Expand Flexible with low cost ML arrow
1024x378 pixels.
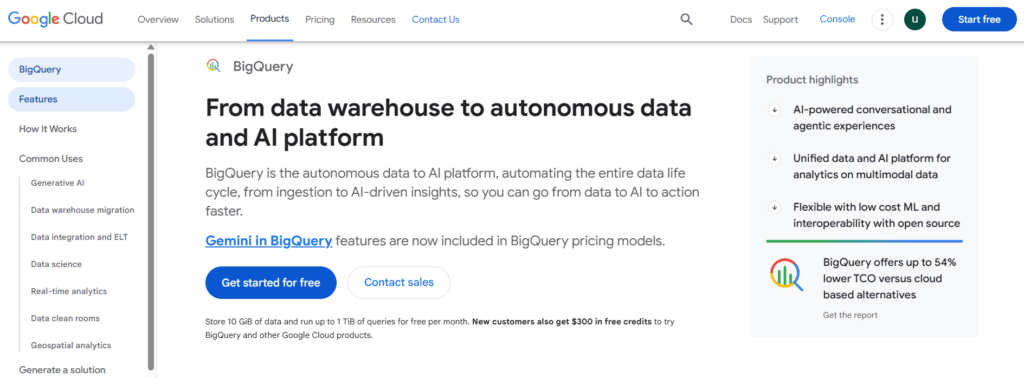pos(775,208)
